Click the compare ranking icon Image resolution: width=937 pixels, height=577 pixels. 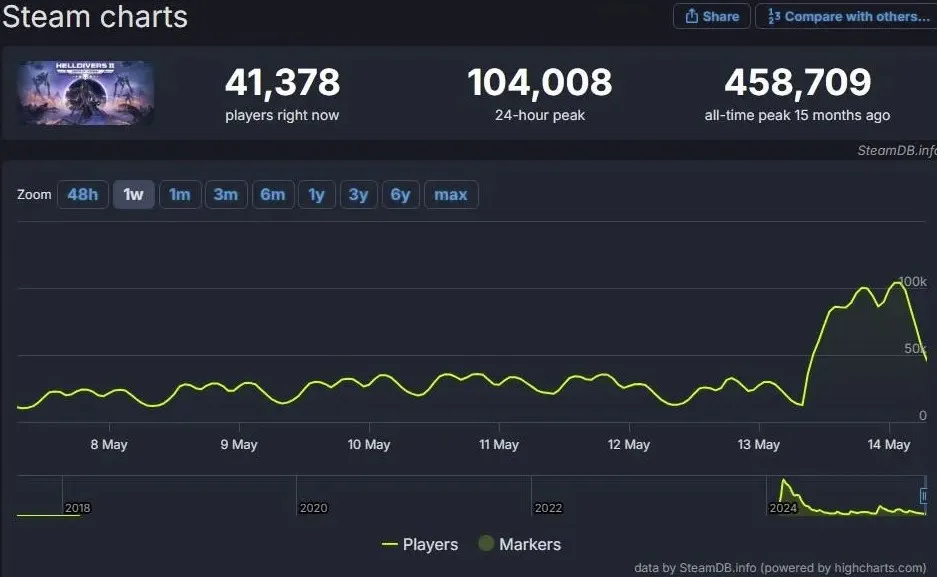click(774, 16)
